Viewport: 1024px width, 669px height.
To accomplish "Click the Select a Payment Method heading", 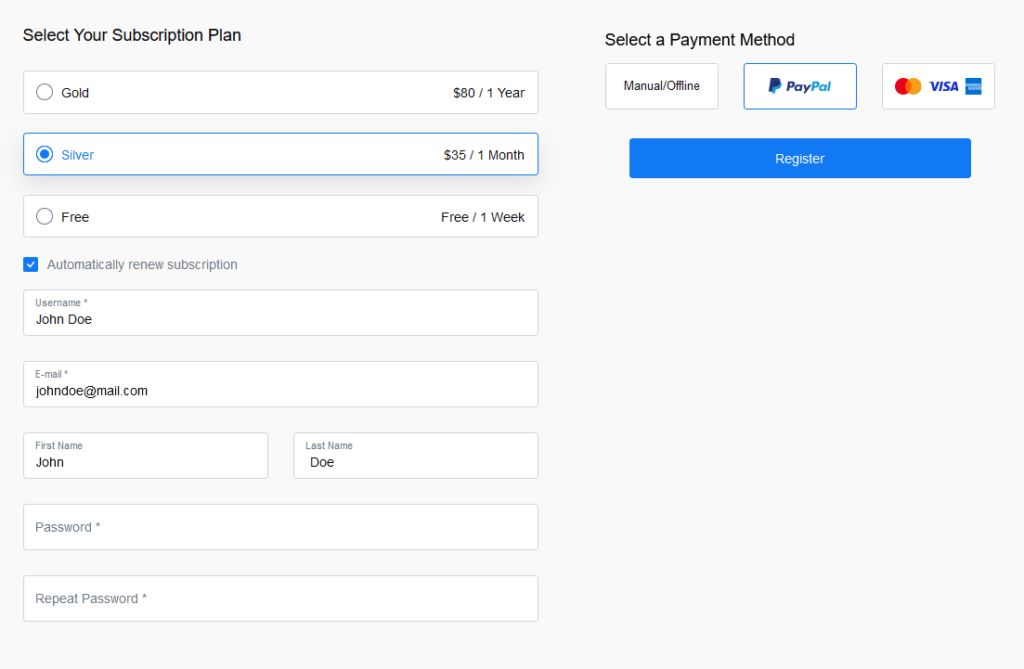I will click(699, 40).
